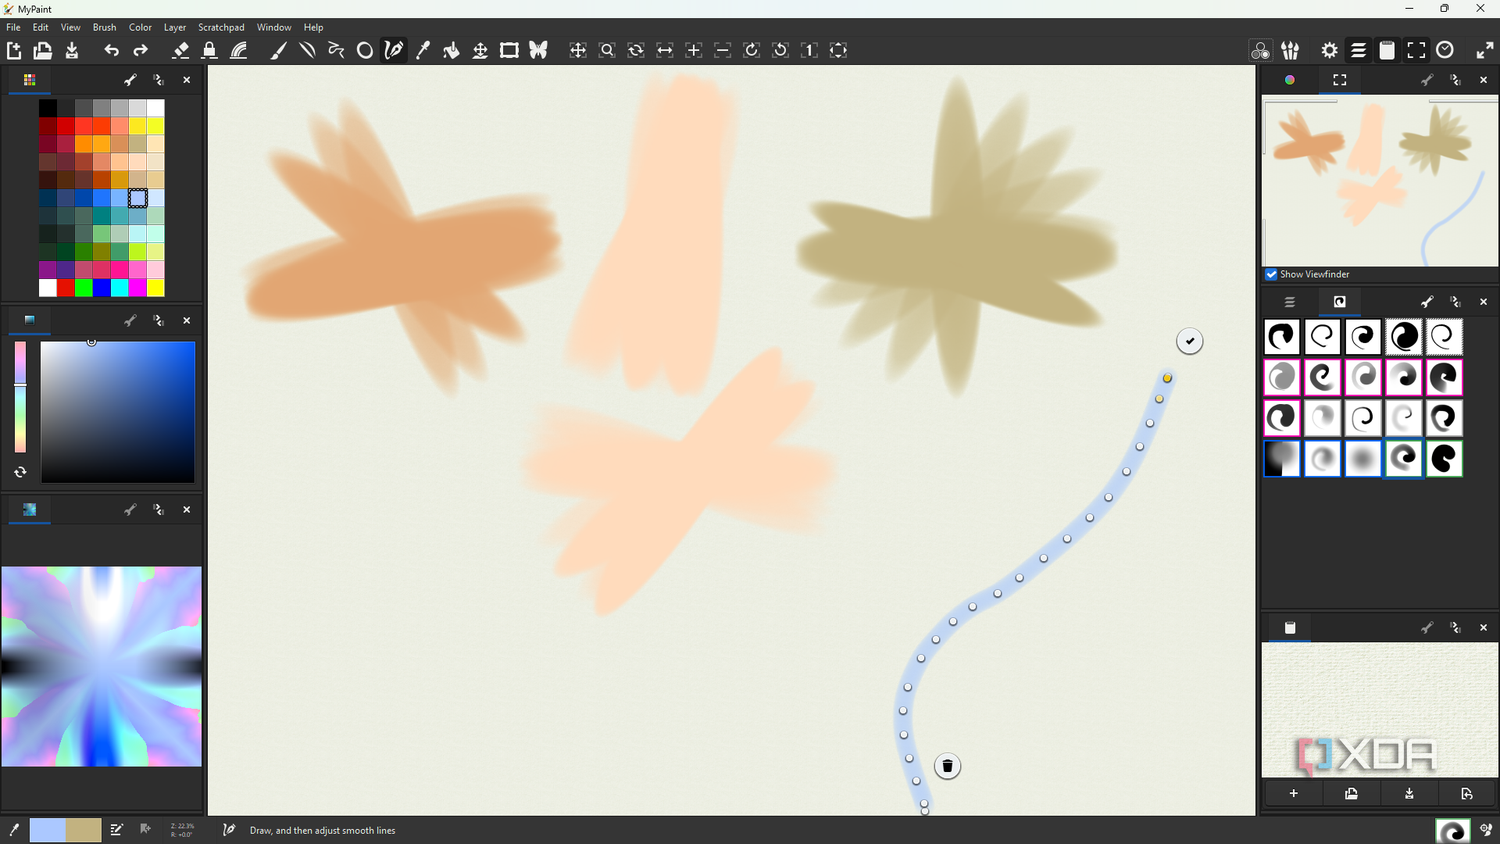The image size is (1500, 844).
Task: Select the freehand paintbrush tool
Action: (x=278, y=50)
